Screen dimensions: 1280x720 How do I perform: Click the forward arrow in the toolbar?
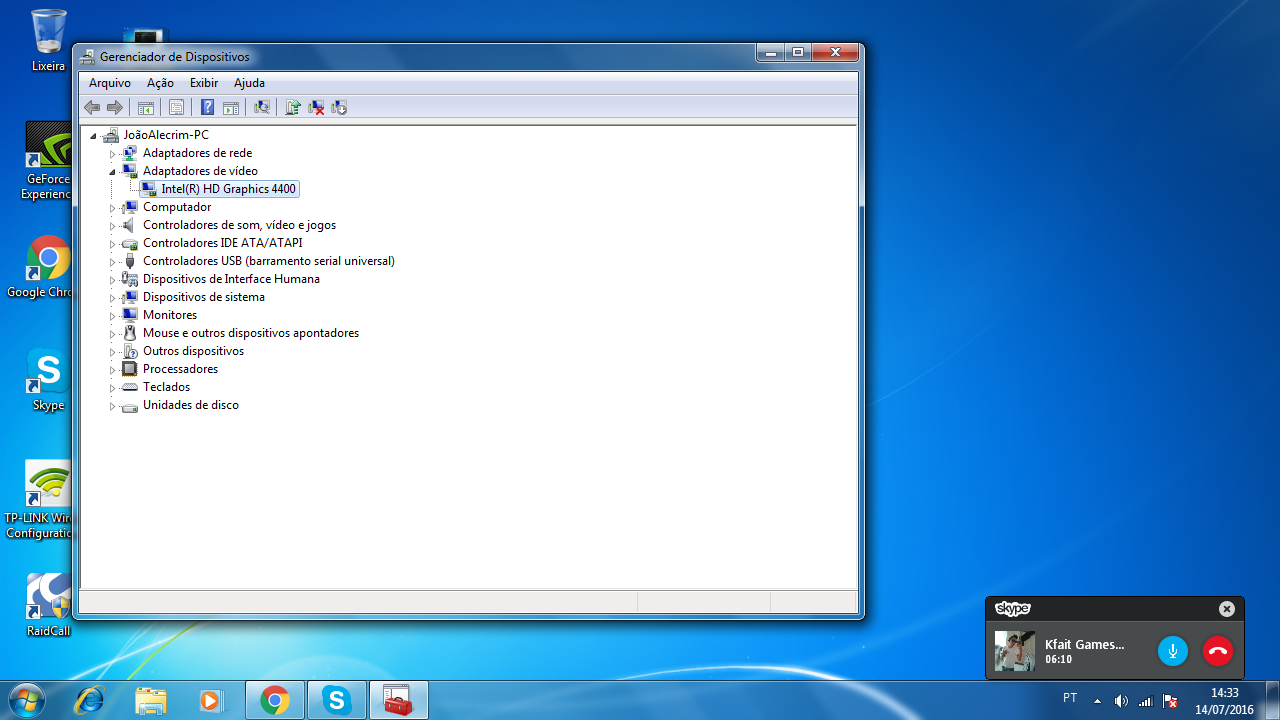tap(115, 107)
